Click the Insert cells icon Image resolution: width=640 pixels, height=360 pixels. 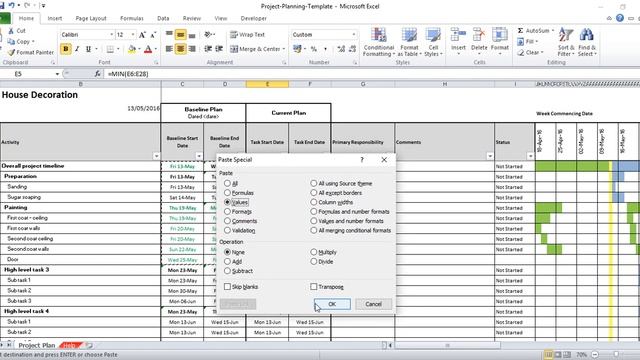tap(458, 35)
